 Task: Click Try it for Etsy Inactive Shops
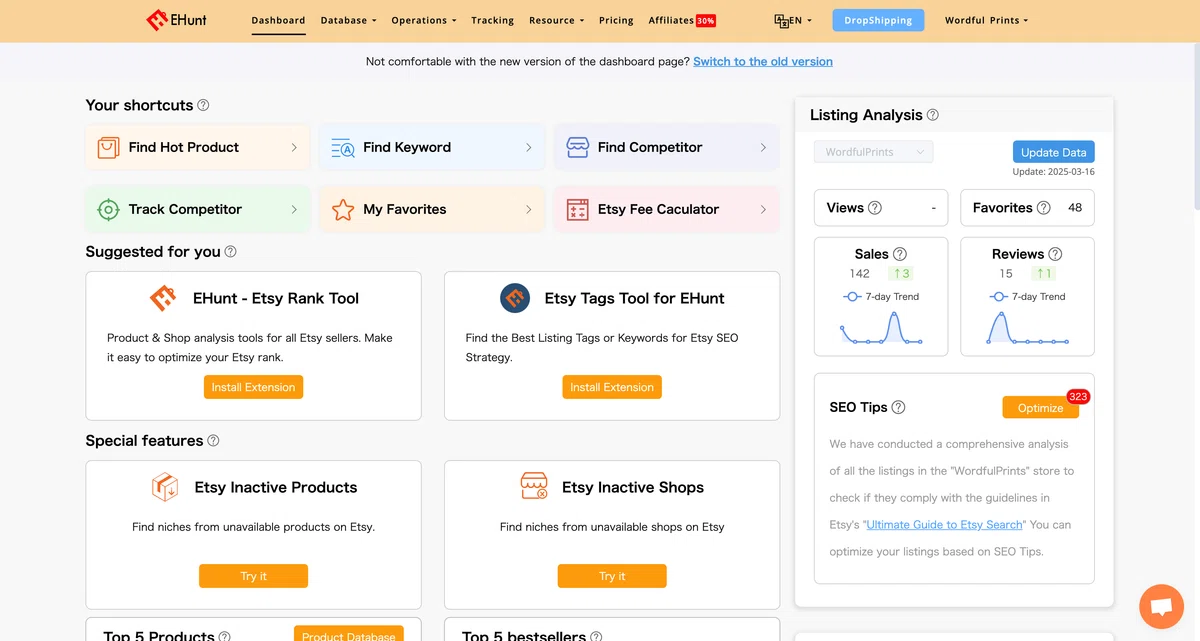(612, 576)
